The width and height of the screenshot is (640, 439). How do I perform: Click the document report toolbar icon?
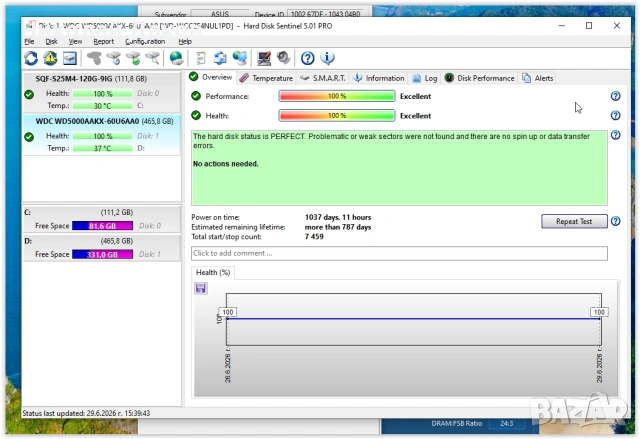coord(200,58)
